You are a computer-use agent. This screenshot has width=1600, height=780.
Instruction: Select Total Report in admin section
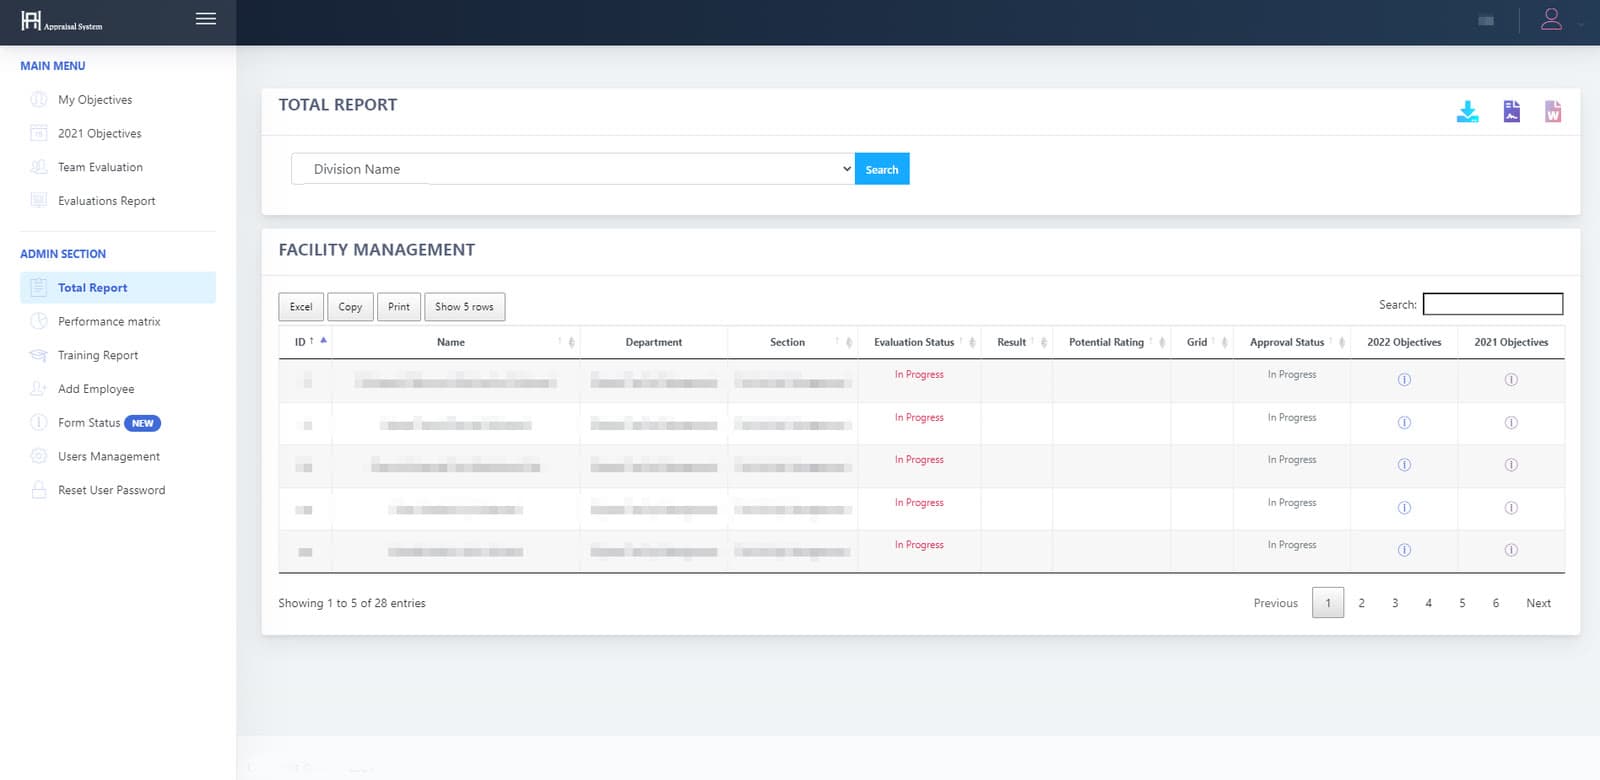(118, 288)
